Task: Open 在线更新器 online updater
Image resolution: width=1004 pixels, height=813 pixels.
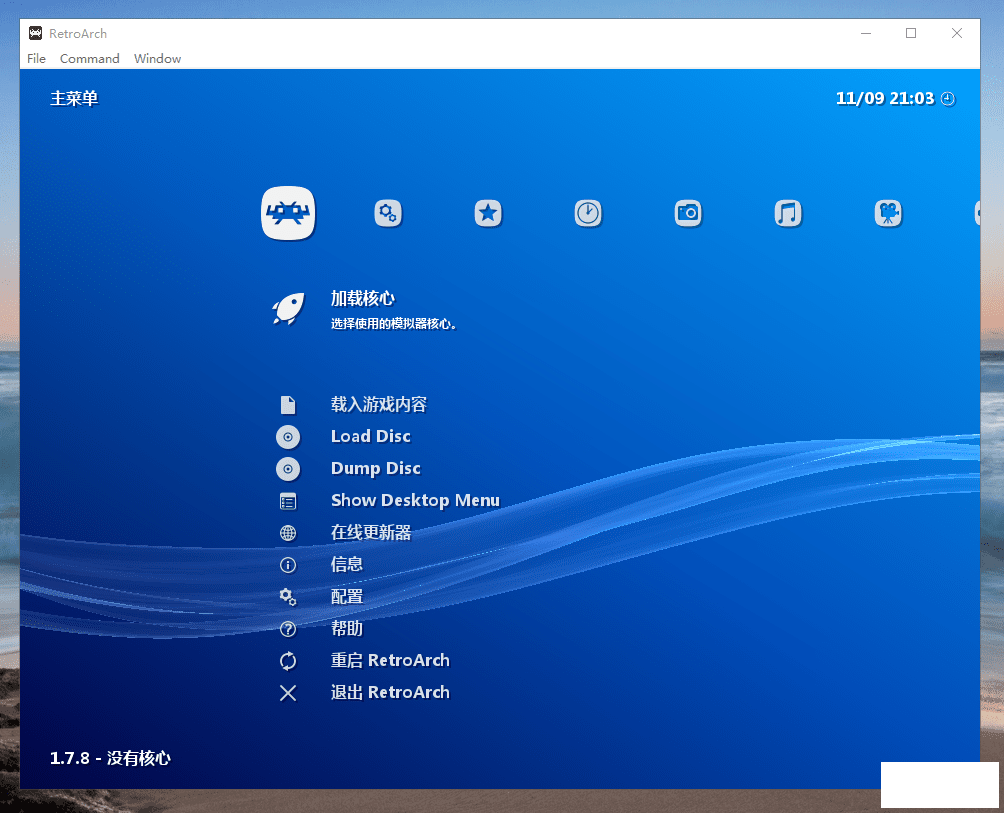Action: click(x=371, y=533)
